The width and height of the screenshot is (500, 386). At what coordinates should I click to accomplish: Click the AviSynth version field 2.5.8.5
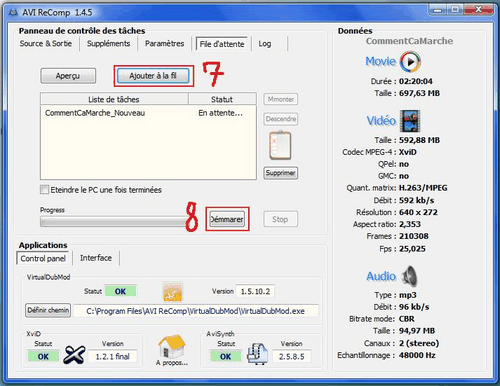click(x=291, y=357)
